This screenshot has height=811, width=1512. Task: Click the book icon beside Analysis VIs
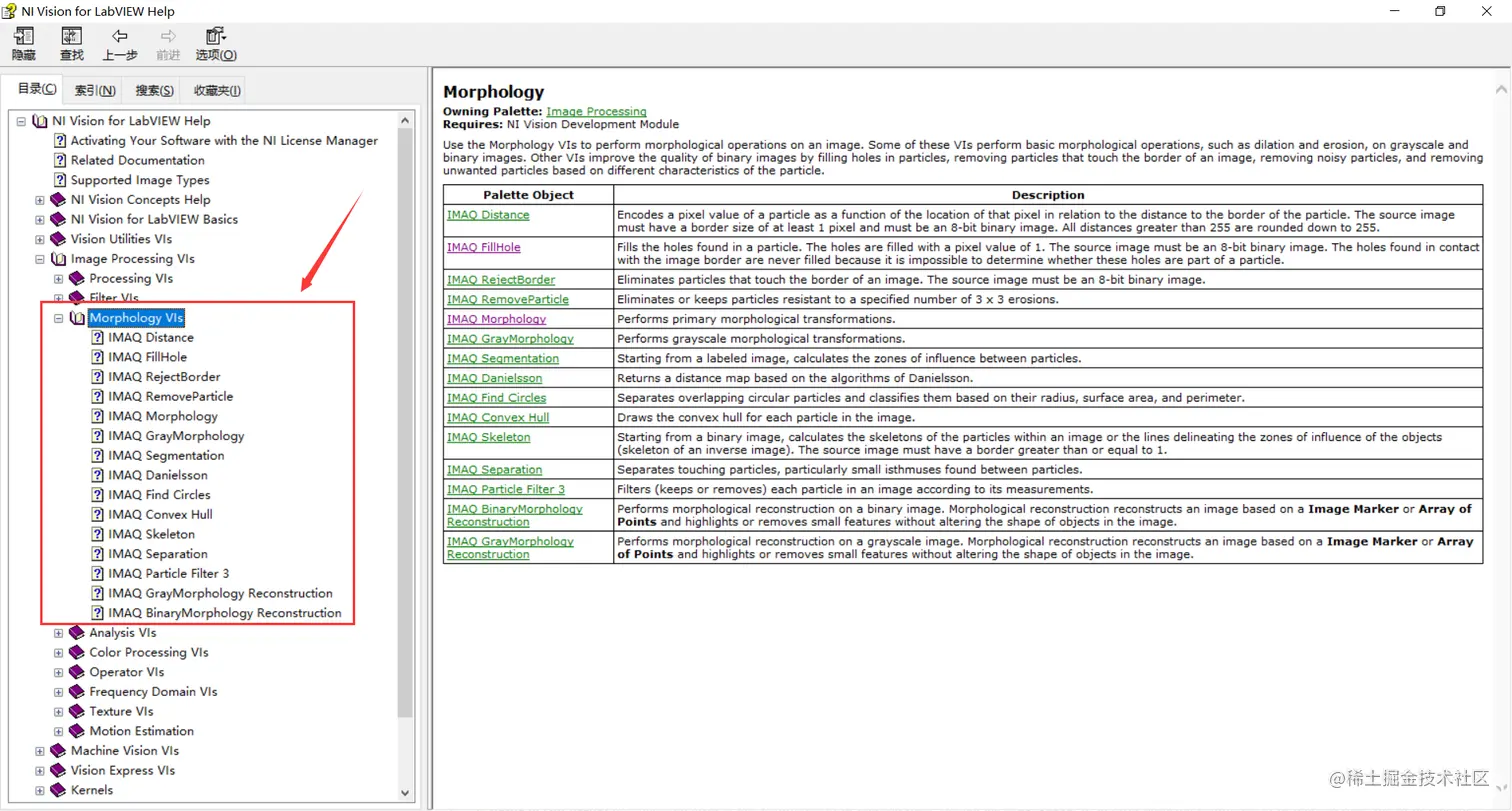(77, 633)
